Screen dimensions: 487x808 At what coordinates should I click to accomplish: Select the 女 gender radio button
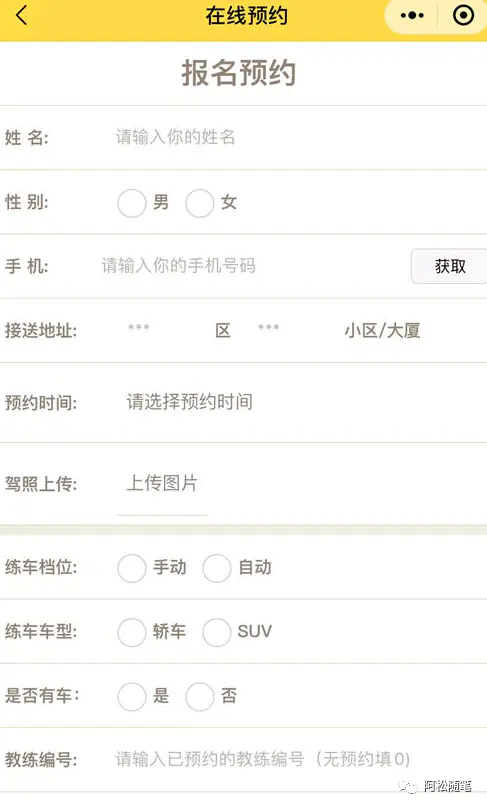[199, 203]
